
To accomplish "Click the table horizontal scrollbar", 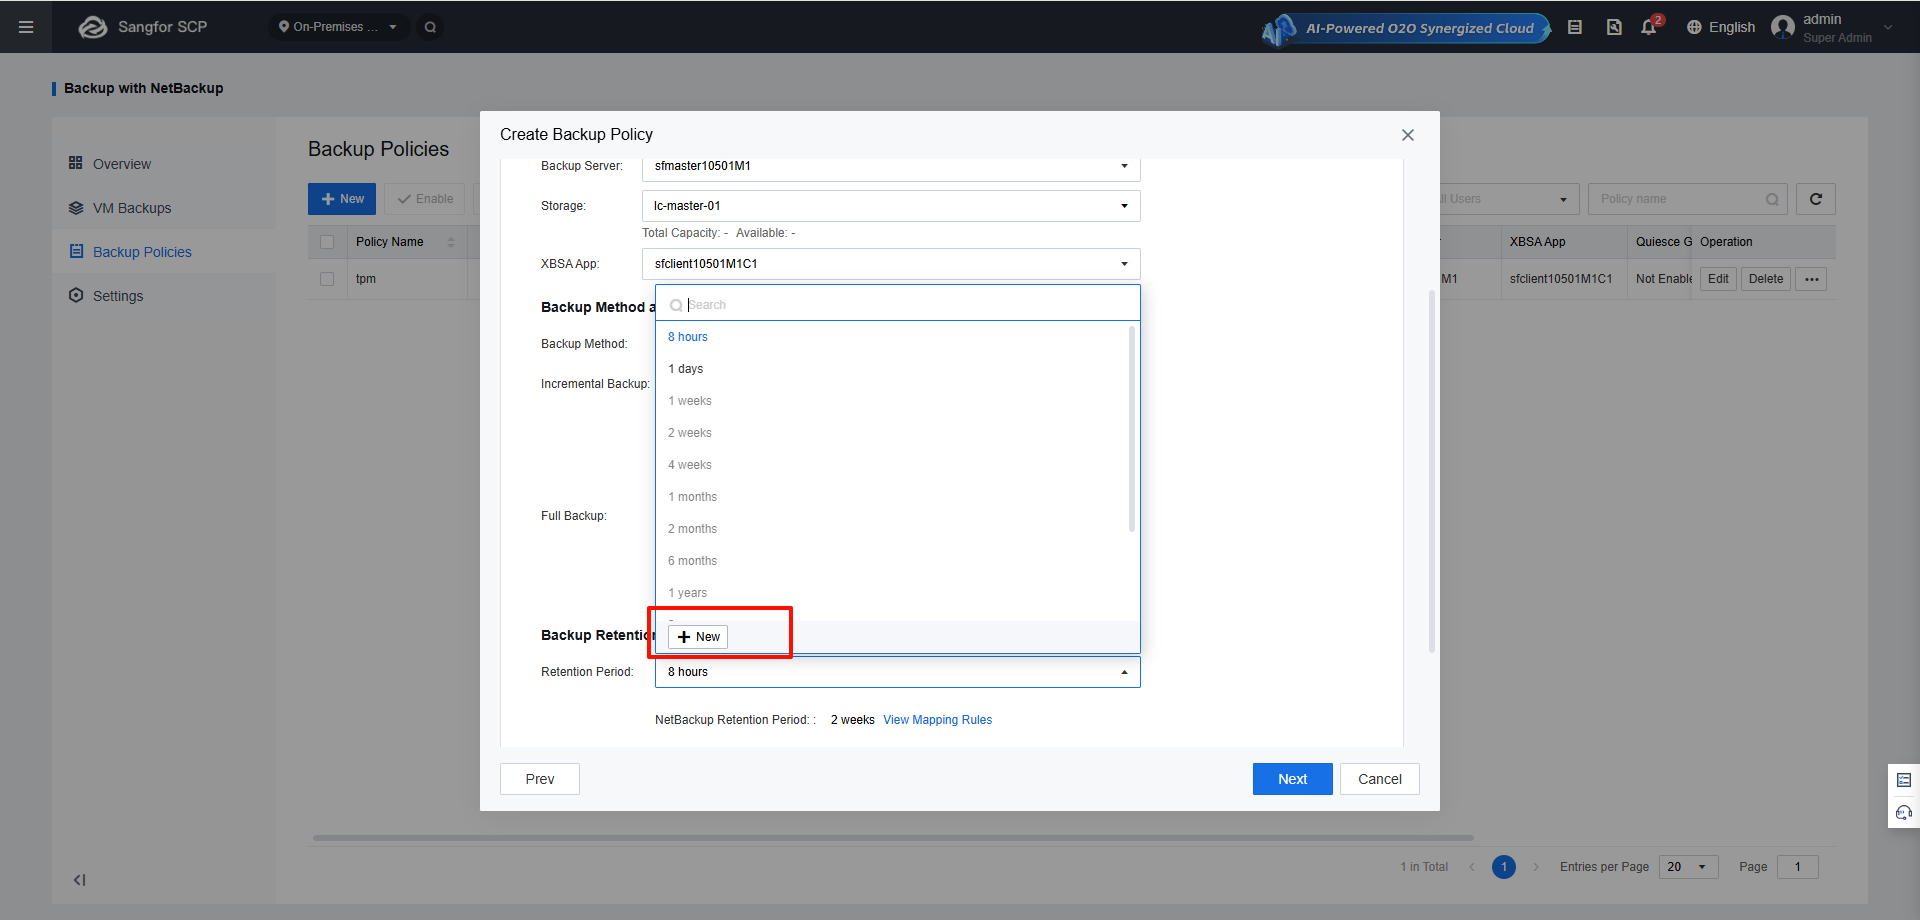I will [x=893, y=838].
